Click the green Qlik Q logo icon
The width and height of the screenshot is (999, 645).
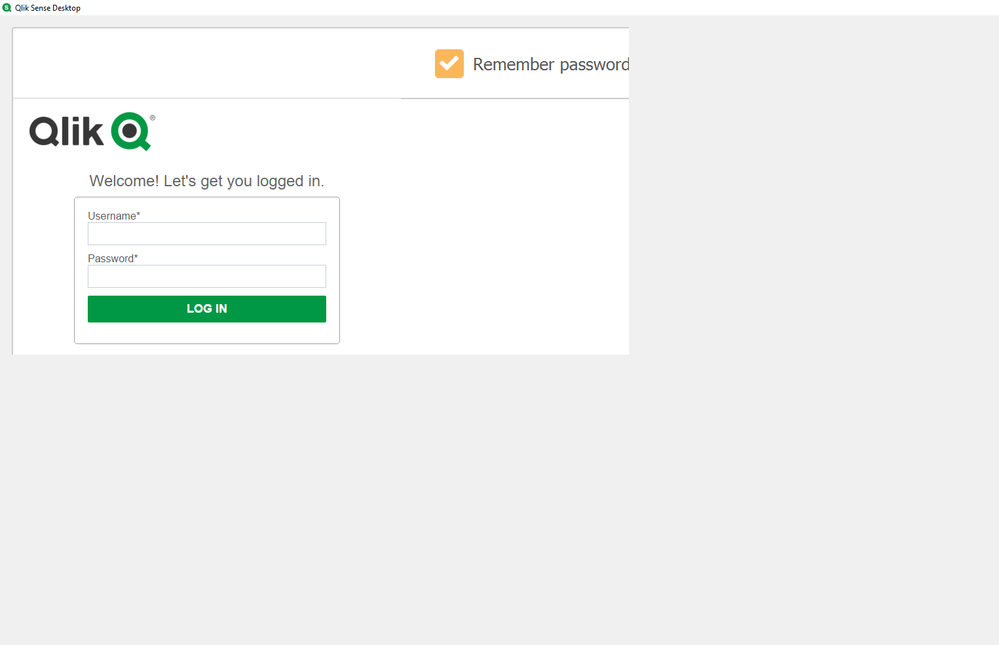(131, 131)
